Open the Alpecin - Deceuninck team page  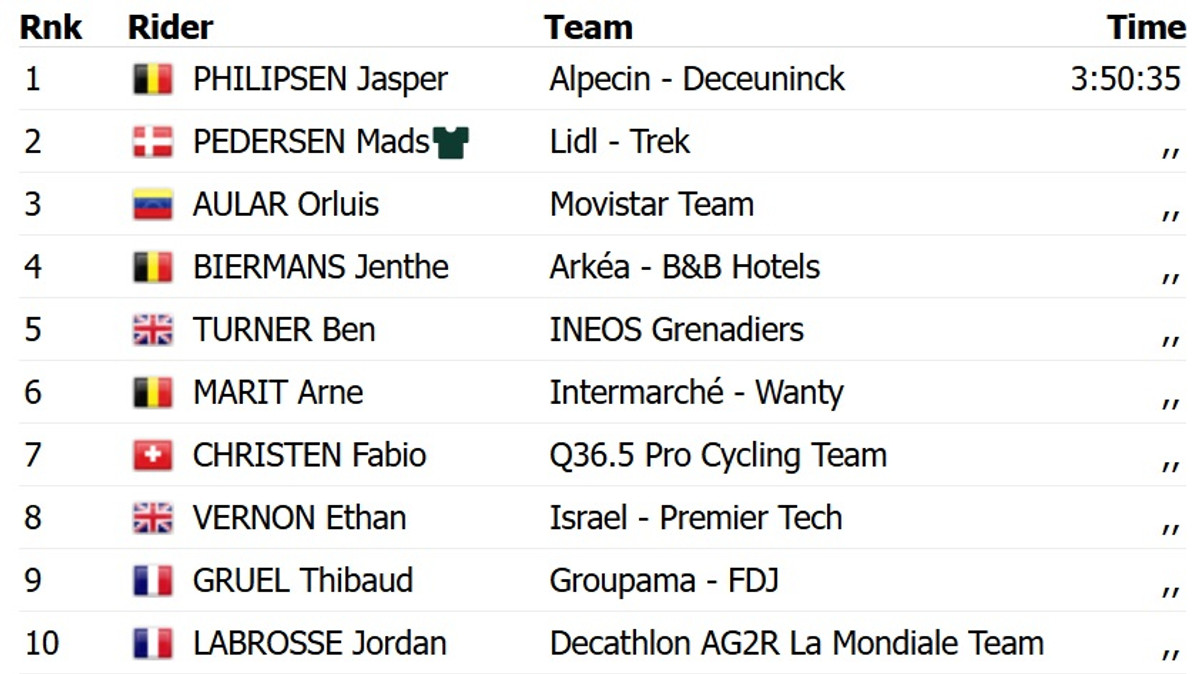point(697,79)
